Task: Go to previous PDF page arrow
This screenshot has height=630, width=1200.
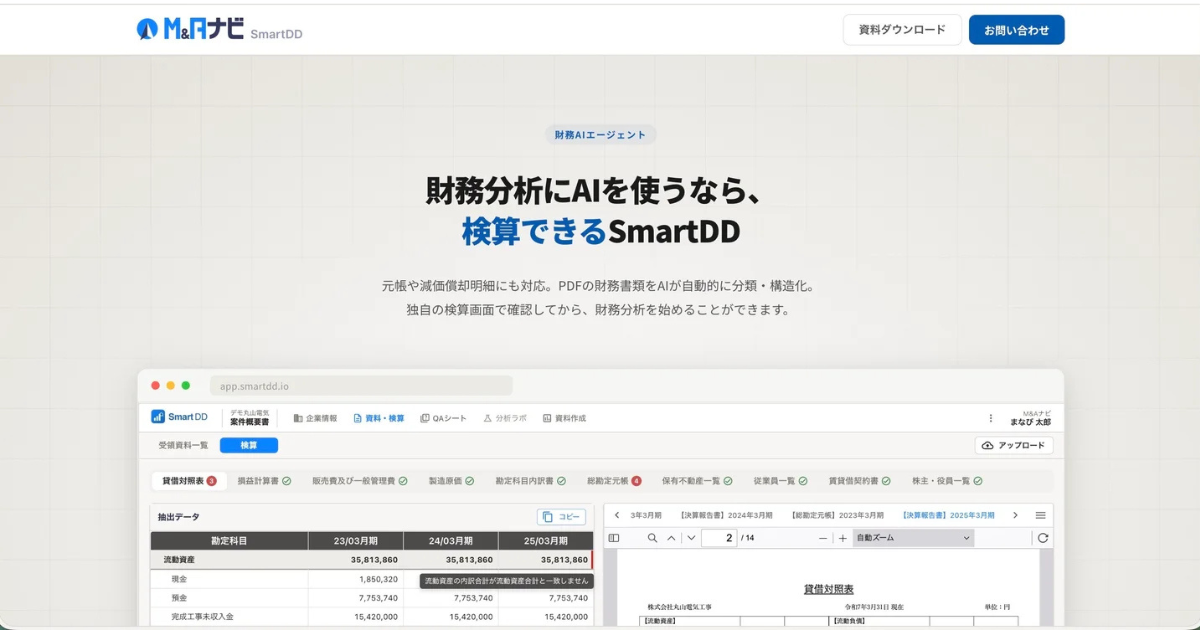Action: (671, 538)
